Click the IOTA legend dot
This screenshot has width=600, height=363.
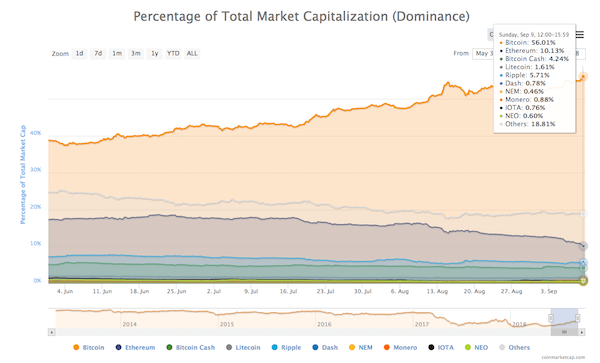[431, 347]
